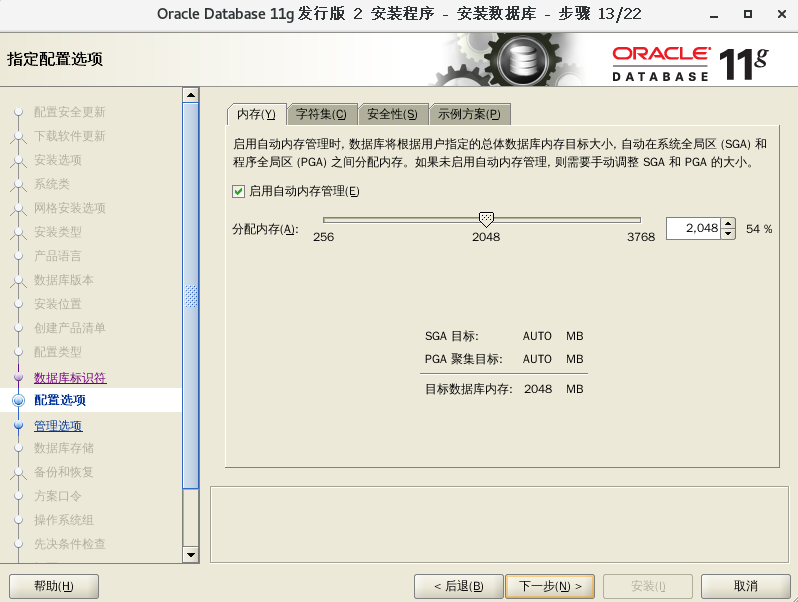This screenshot has height=602, width=798.
Task: Click the empty message area below tabs
Action: click(x=499, y=525)
